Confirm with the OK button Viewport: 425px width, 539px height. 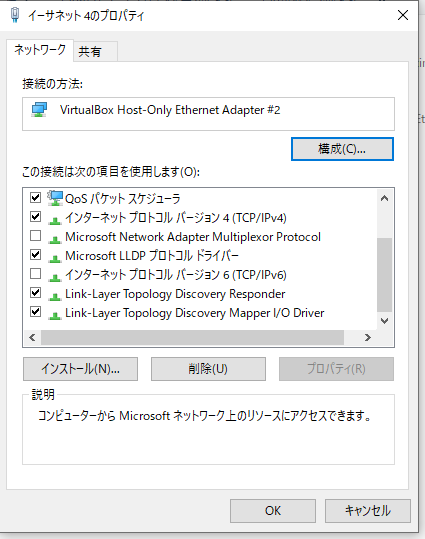(273, 511)
